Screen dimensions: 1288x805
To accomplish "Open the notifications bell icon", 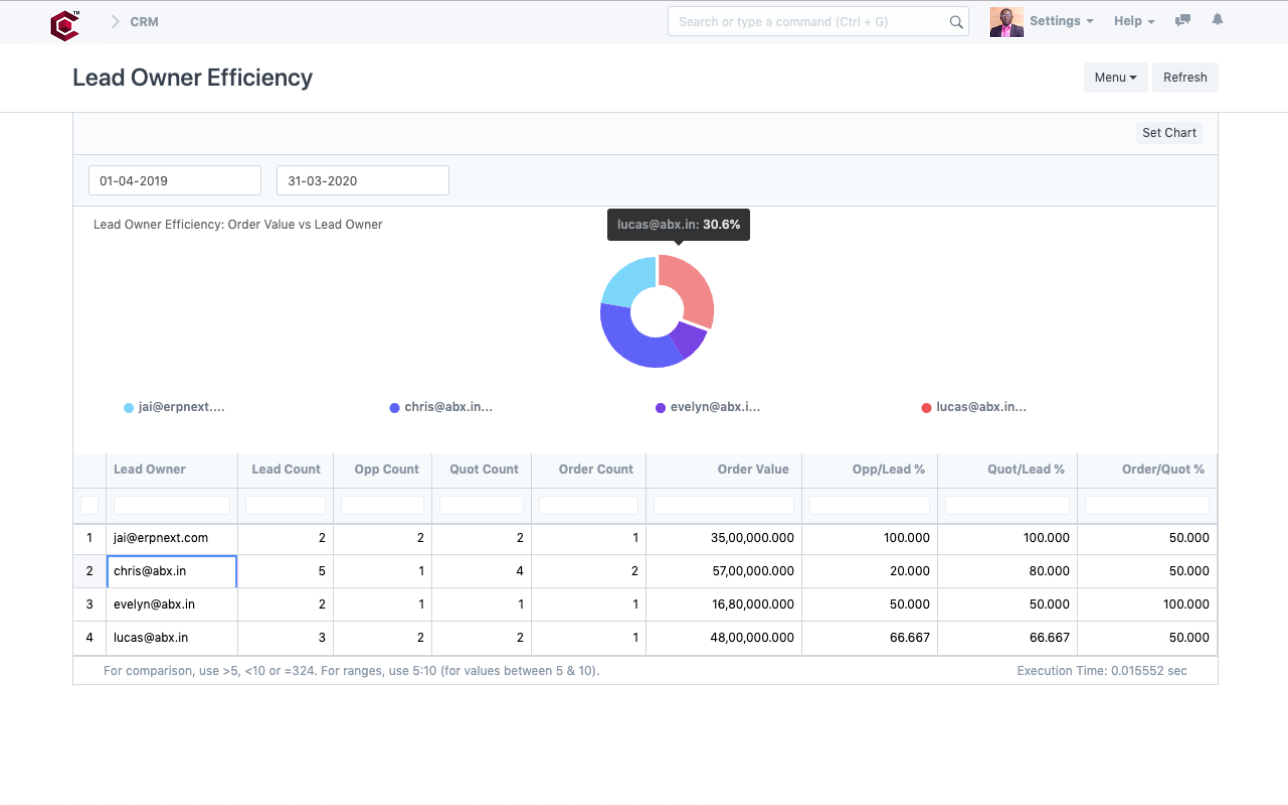I will pos(1217,20).
